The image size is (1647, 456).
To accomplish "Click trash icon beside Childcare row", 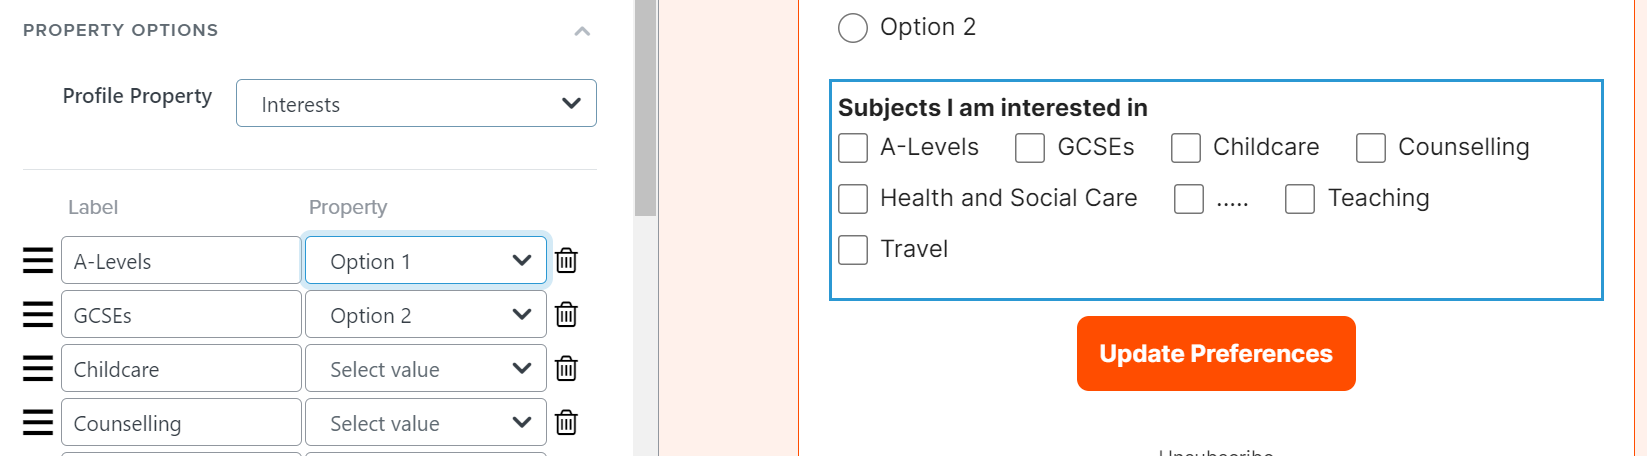I will click(x=566, y=368).
